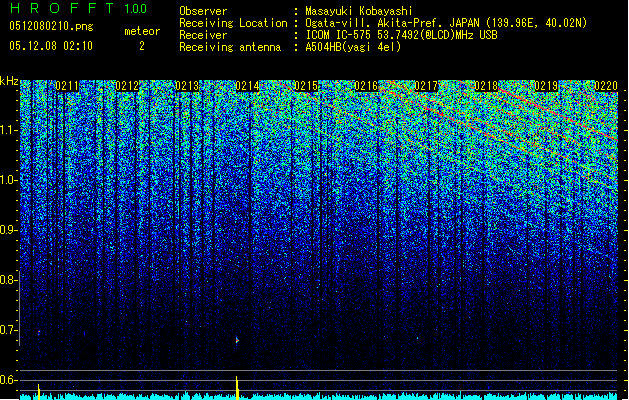Click the bright meteor echo near 0214
The width and height of the screenshot is (629, 400).
click(237, 340)
